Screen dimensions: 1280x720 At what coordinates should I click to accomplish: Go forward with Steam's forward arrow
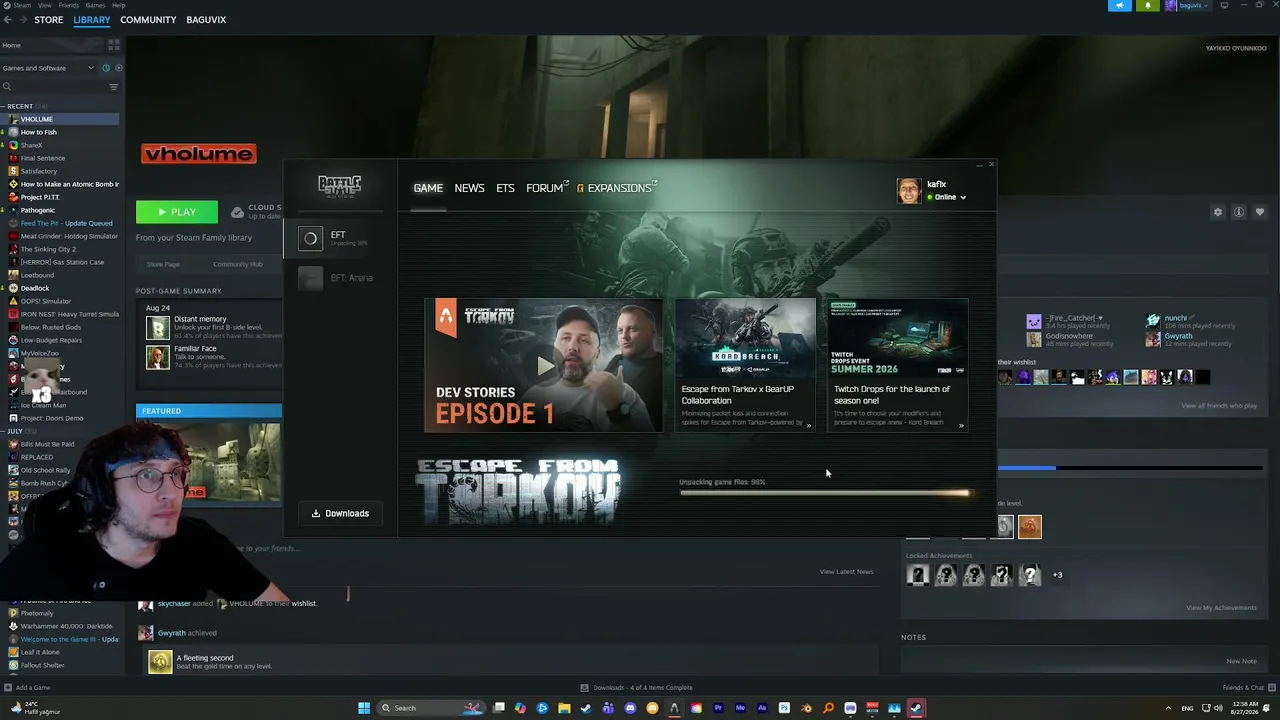23,20
